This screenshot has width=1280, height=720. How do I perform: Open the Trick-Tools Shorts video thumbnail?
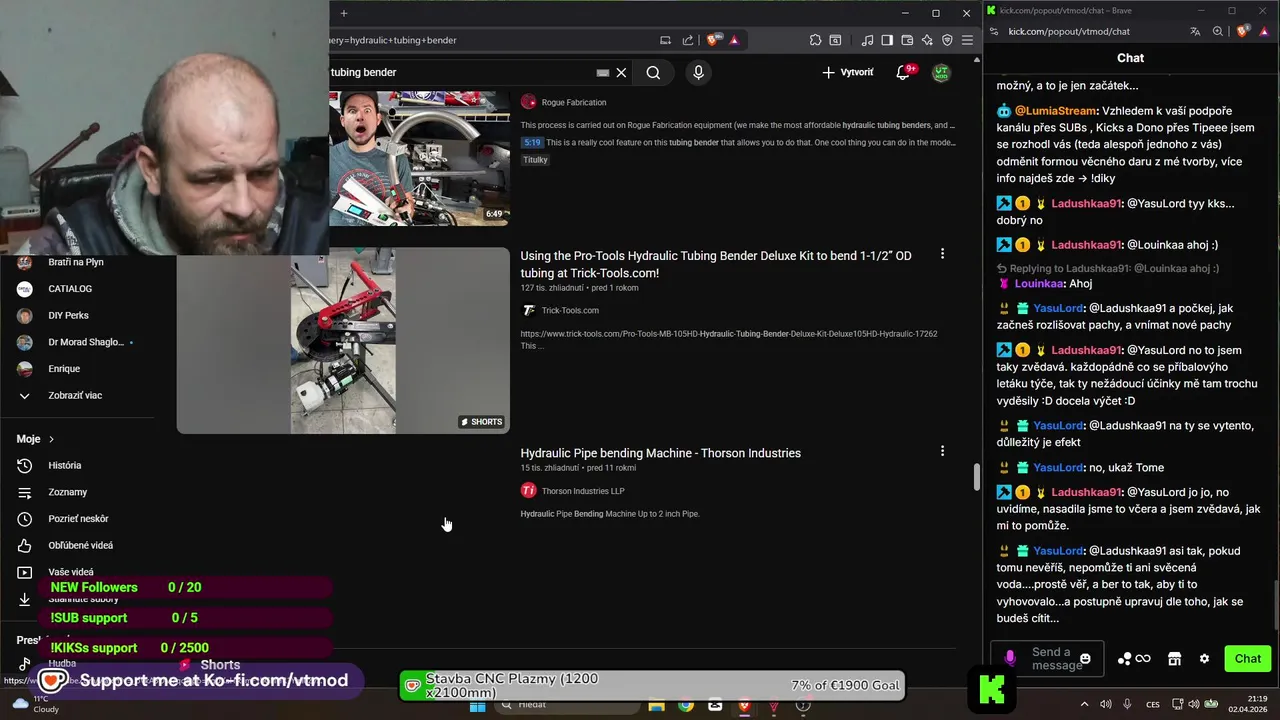pyautogui.click(x=343, y=340)
